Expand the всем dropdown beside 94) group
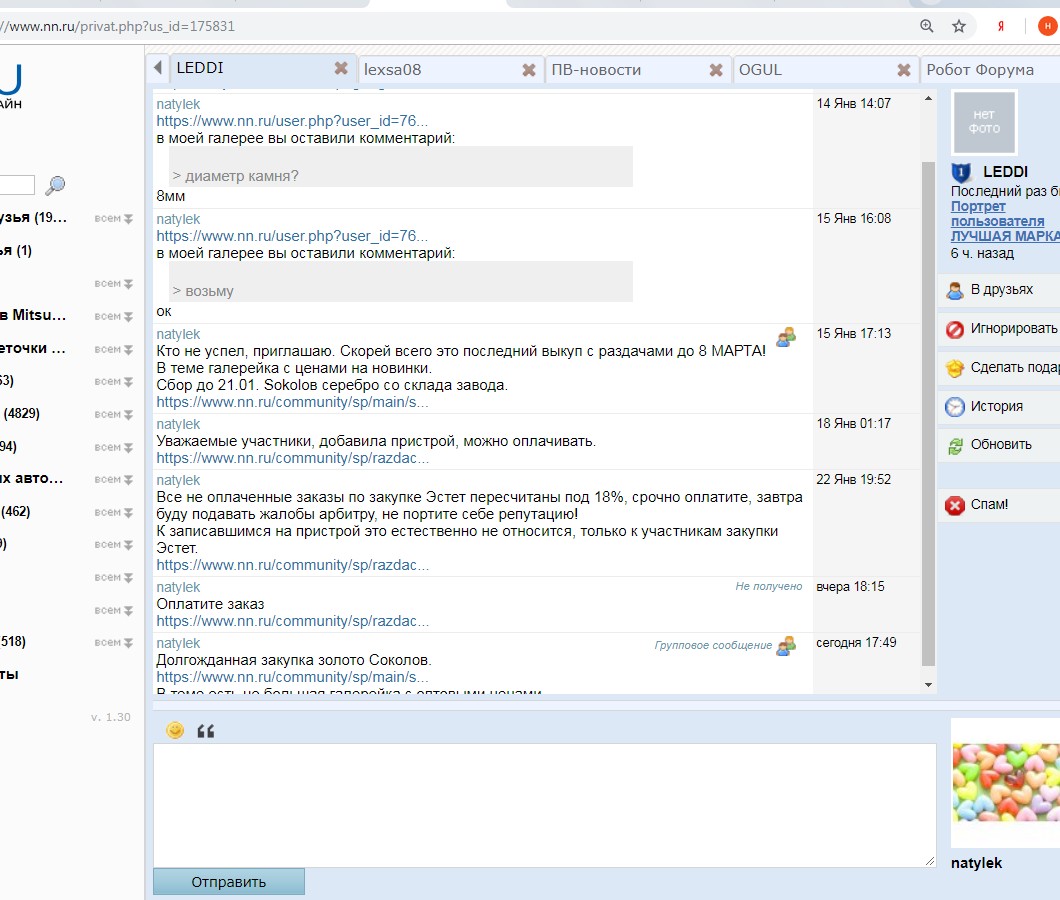 click(x=114, y=447)
